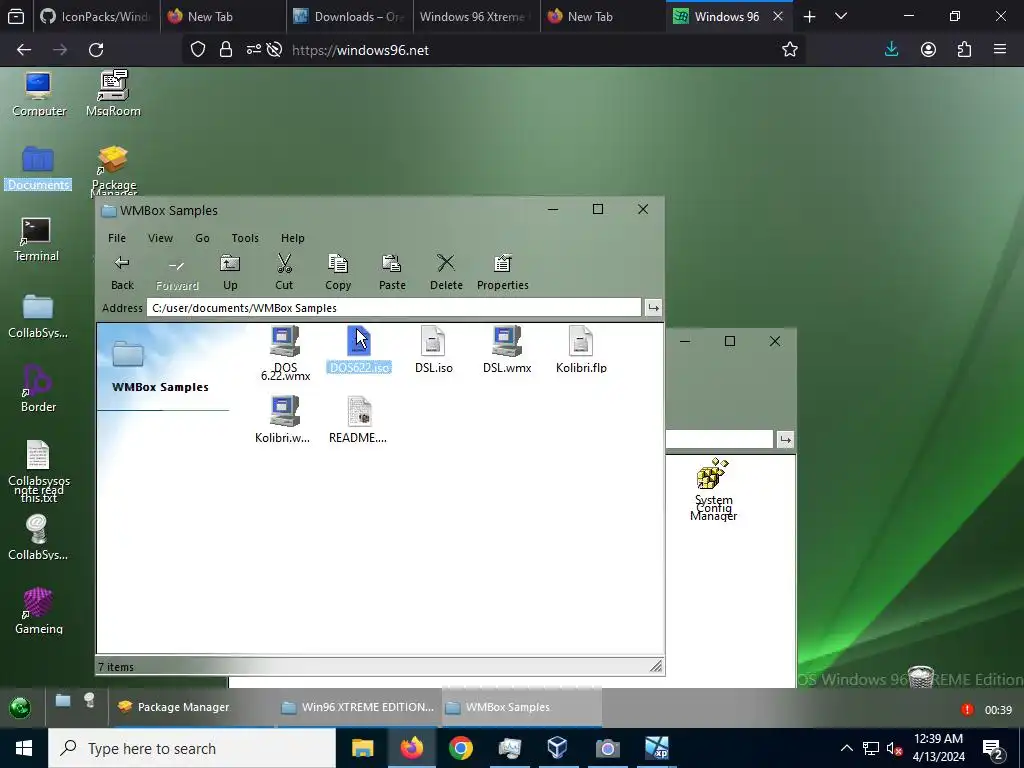Click the Windows taskbar search box
The image size is (1024, 768).
[x=192, y=748]
